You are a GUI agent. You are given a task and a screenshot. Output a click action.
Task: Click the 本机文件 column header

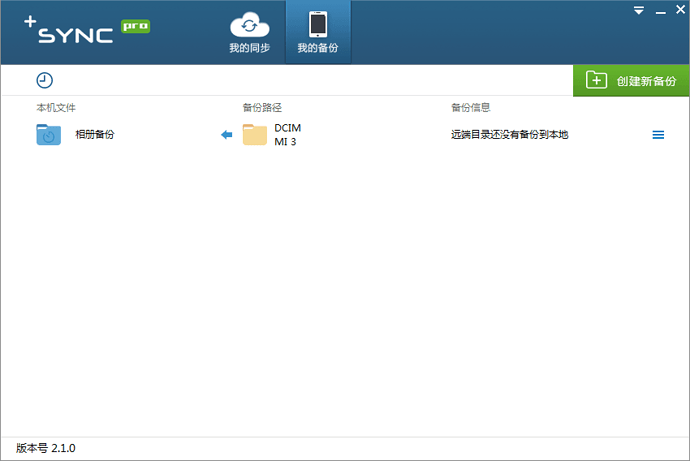point(56,107)
